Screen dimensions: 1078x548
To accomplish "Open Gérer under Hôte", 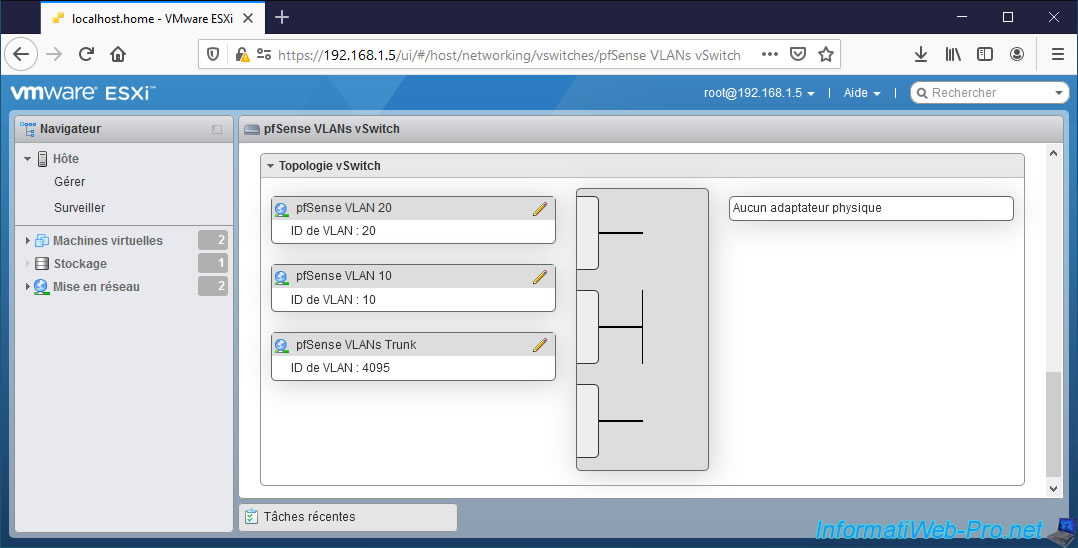I will [69, 182].
